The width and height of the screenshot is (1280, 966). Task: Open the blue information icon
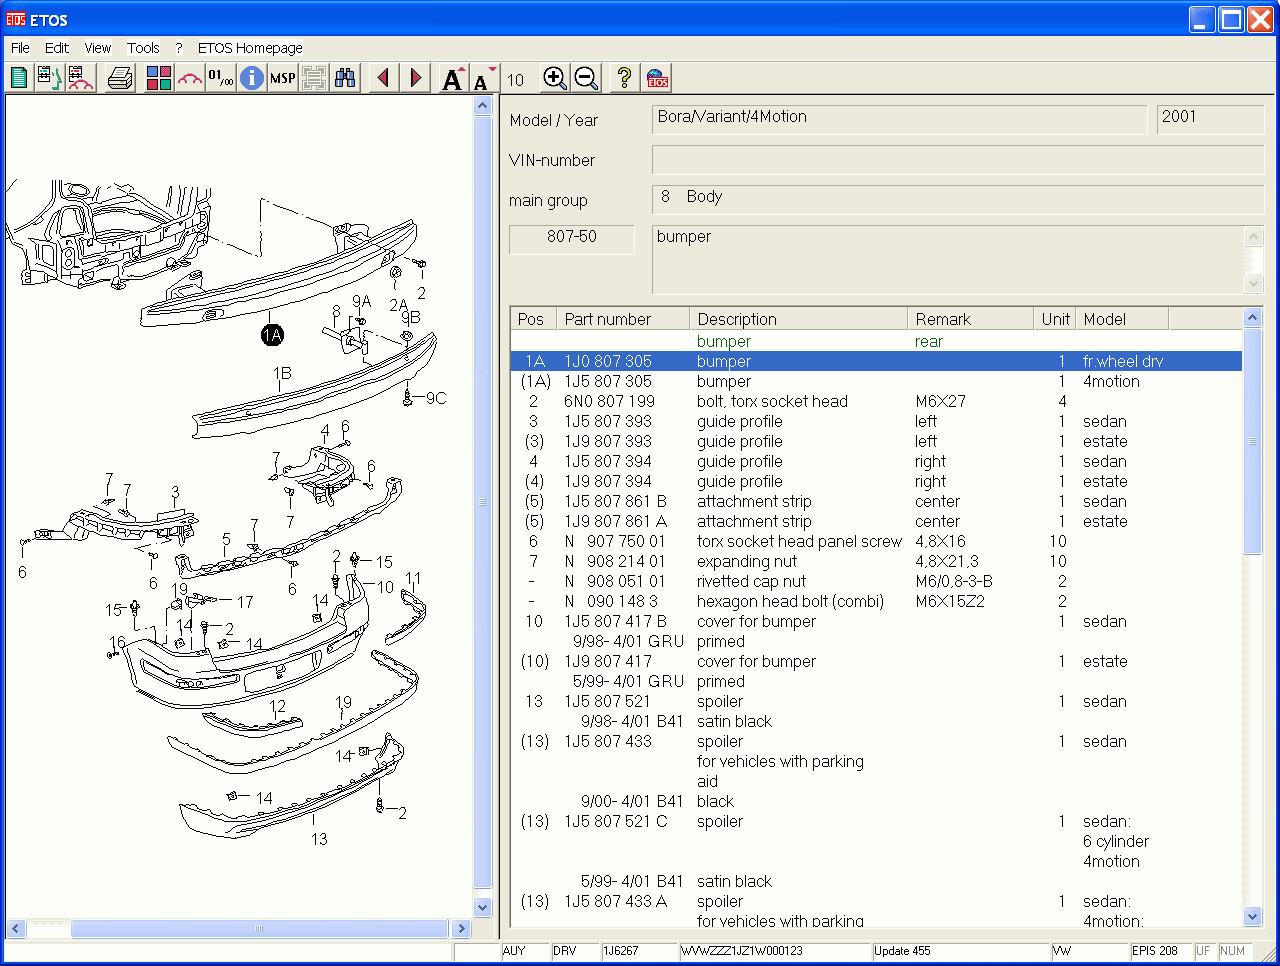[x=252, y=78]
